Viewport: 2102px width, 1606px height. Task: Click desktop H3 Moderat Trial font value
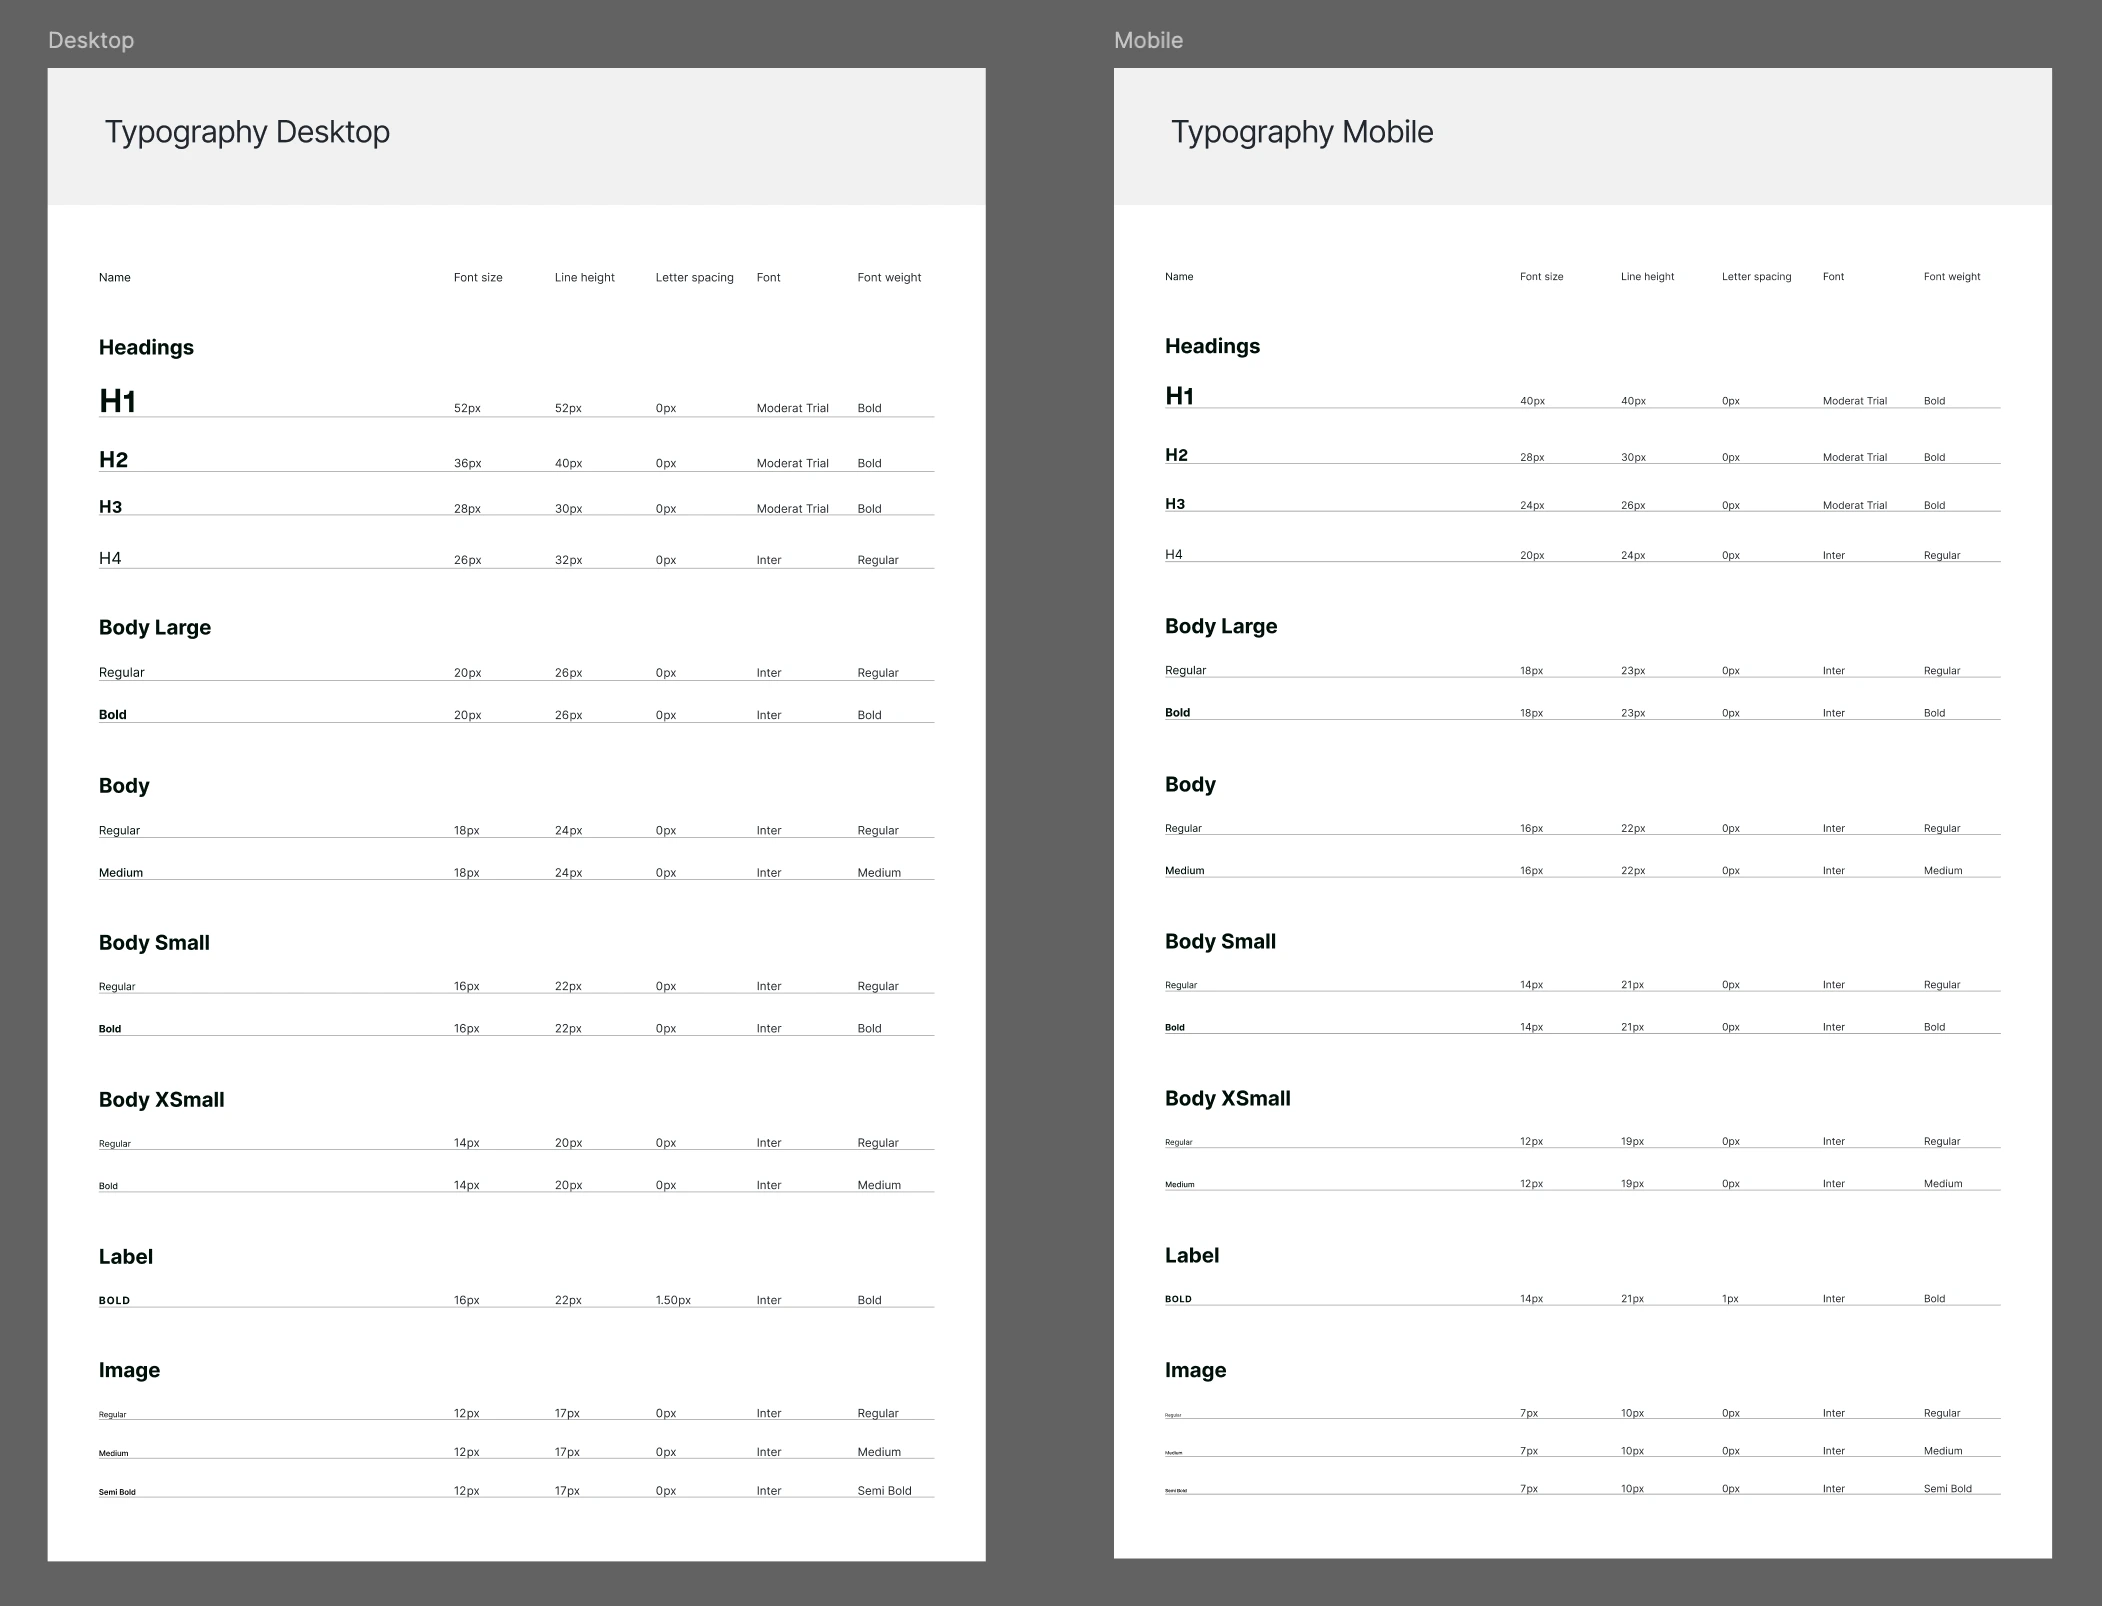click(792, 509)
